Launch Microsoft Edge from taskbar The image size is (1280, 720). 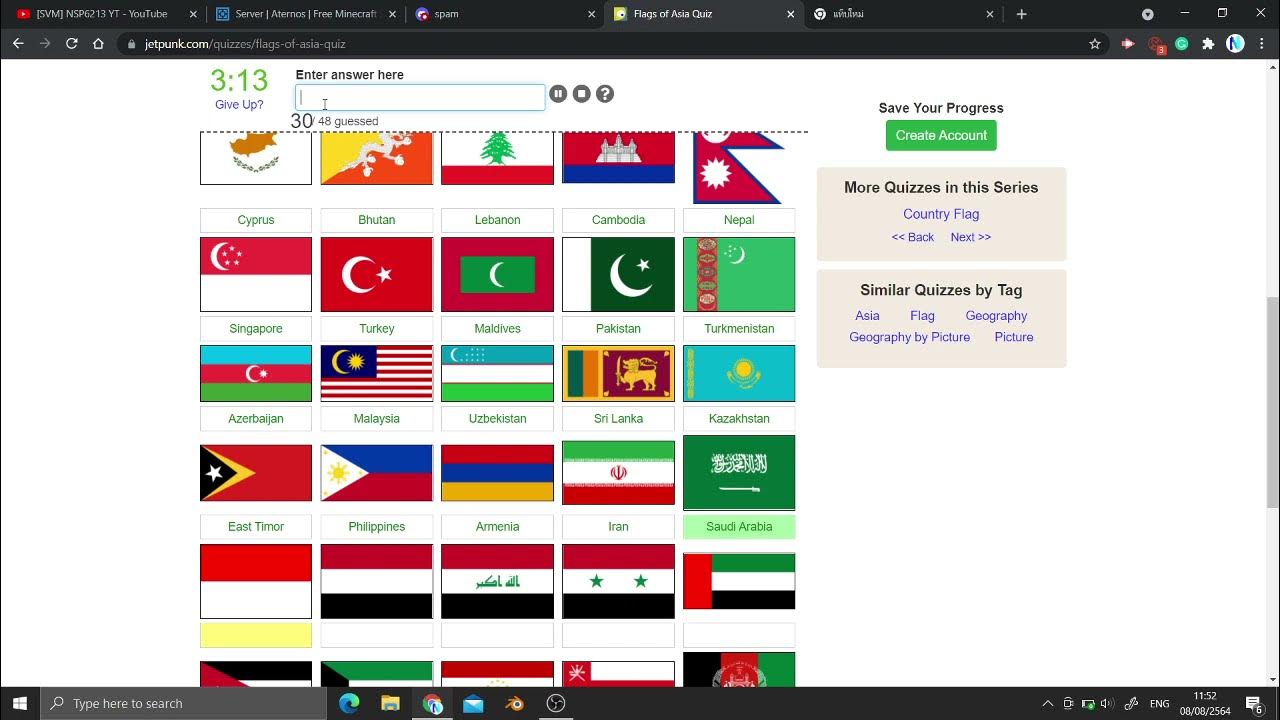click(x=349, y=703)
